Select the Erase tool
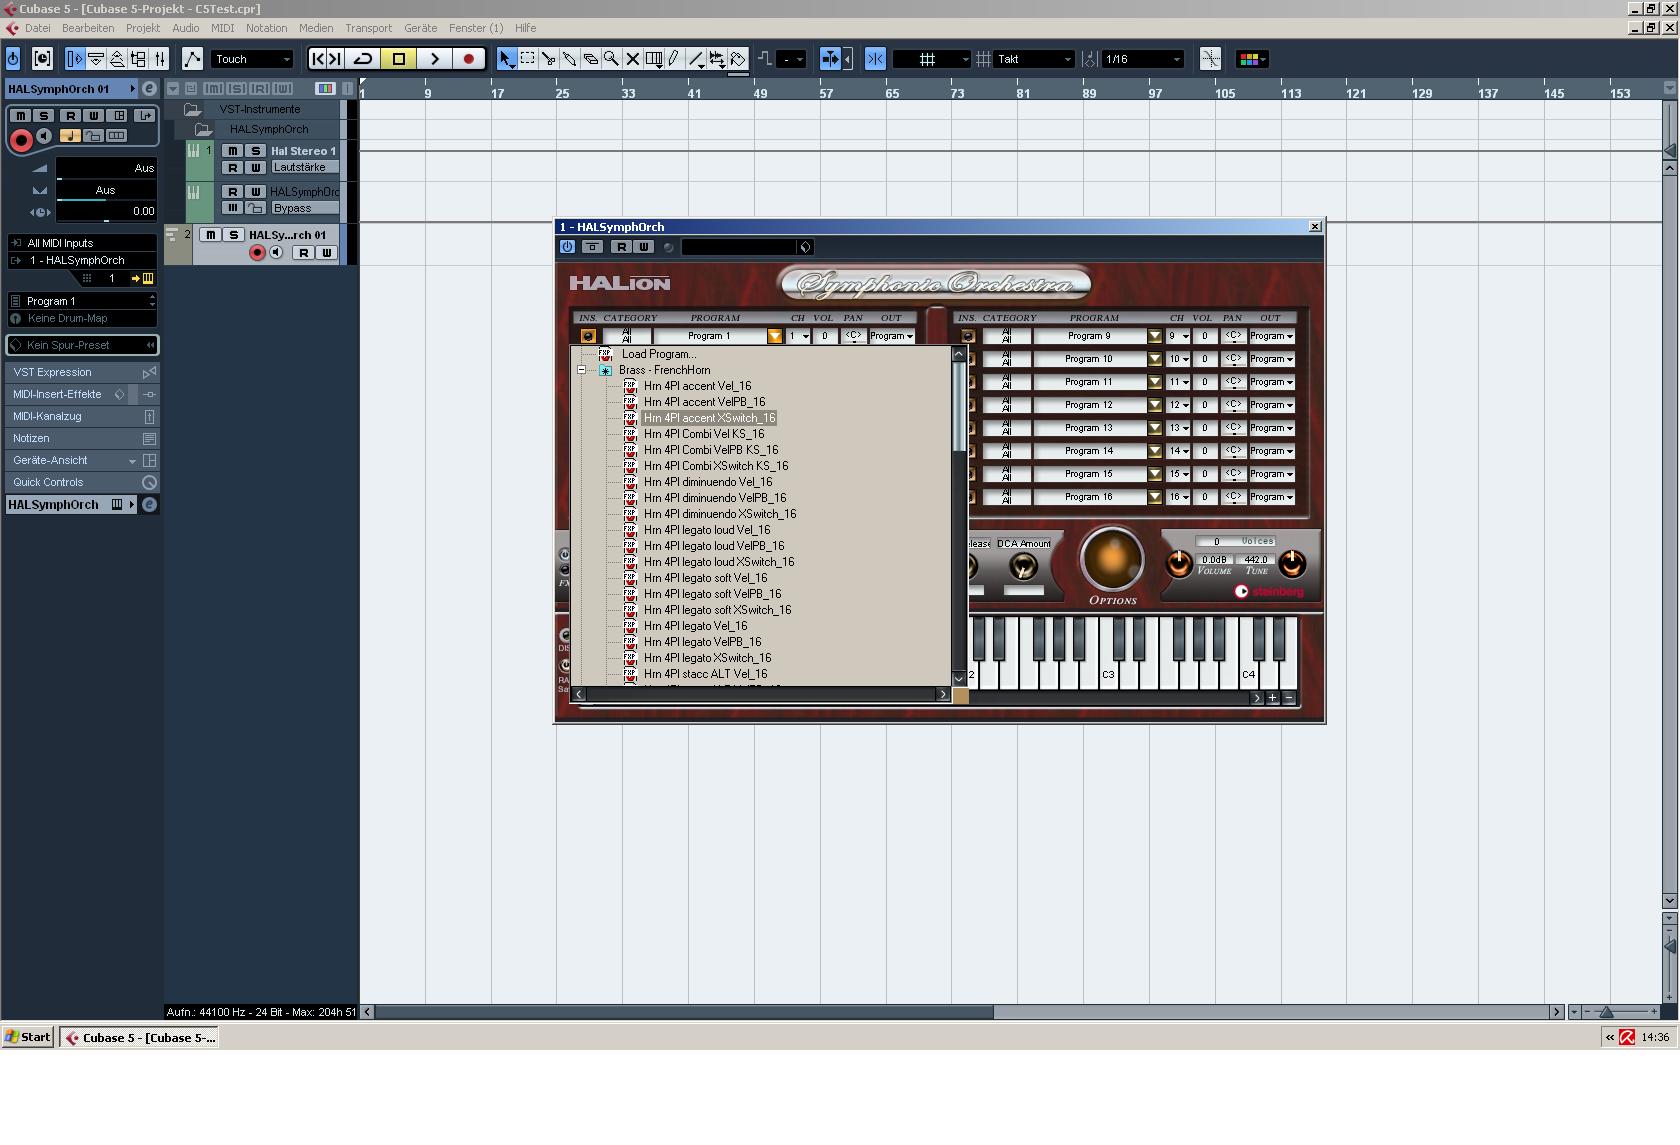 coord(591,59)
